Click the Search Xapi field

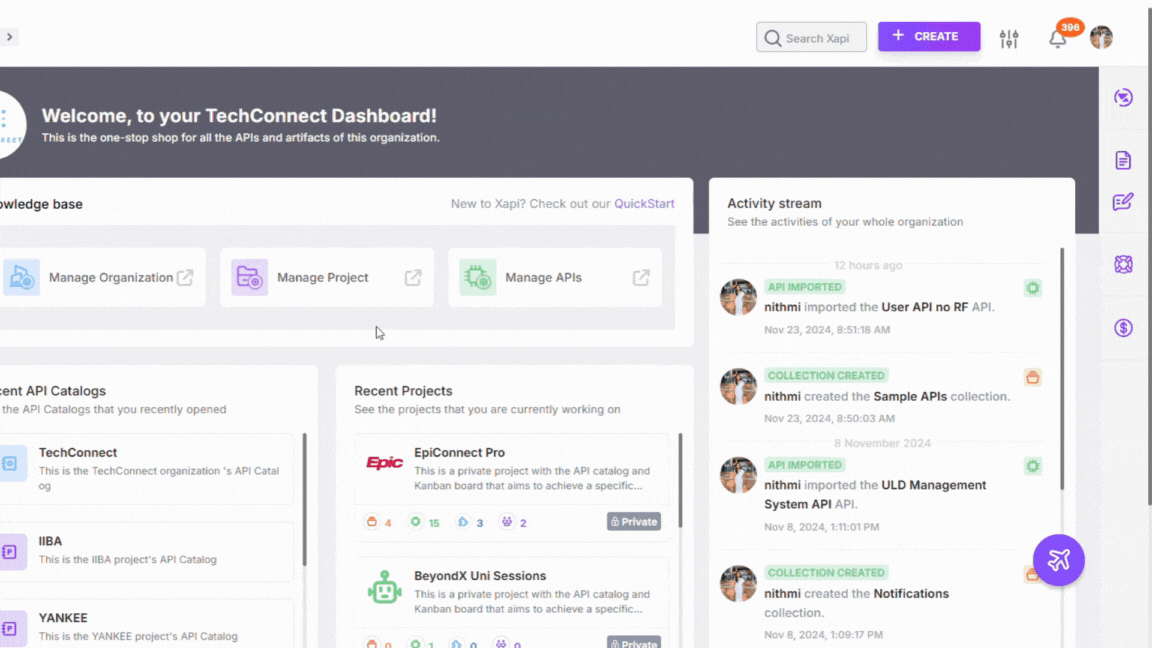[811, 37]
